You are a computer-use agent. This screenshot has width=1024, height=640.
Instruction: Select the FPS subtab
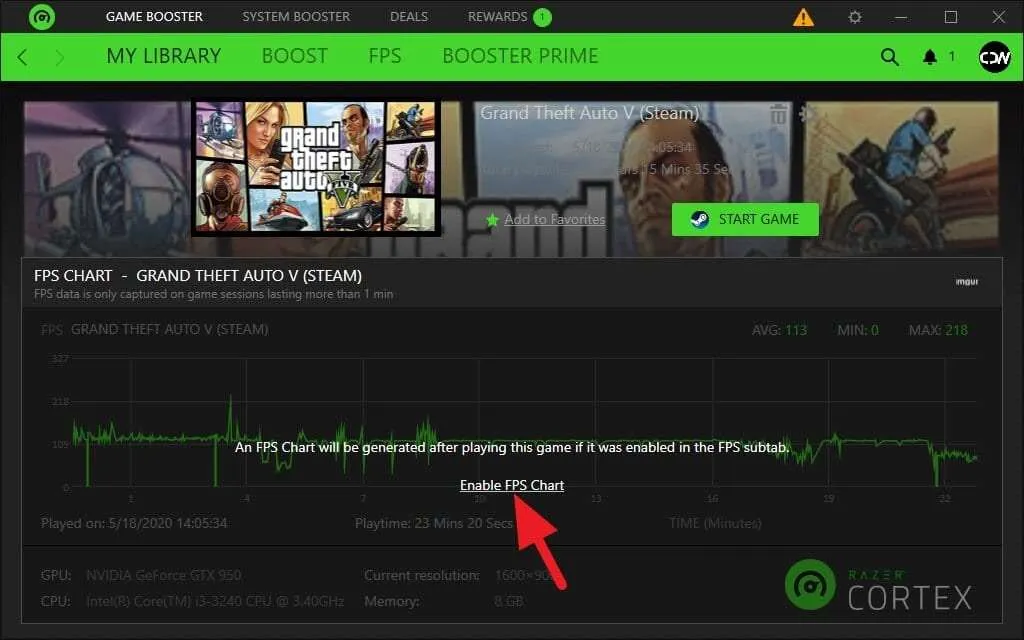point(385,56)
